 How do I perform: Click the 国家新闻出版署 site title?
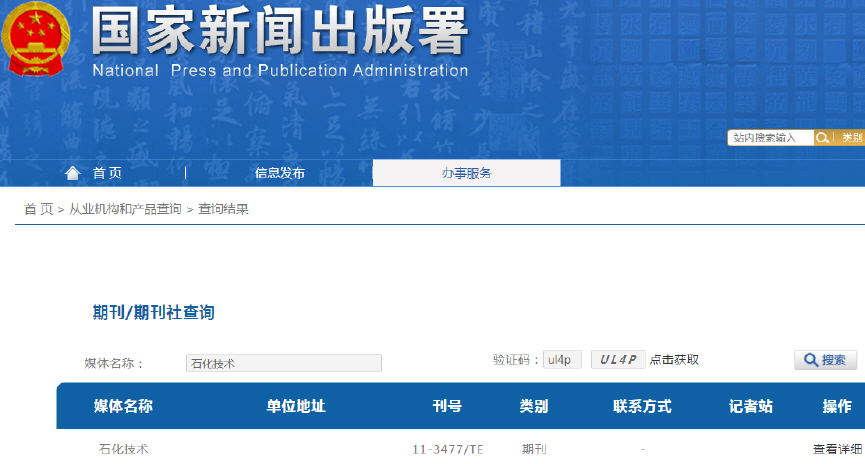[280, 31]
